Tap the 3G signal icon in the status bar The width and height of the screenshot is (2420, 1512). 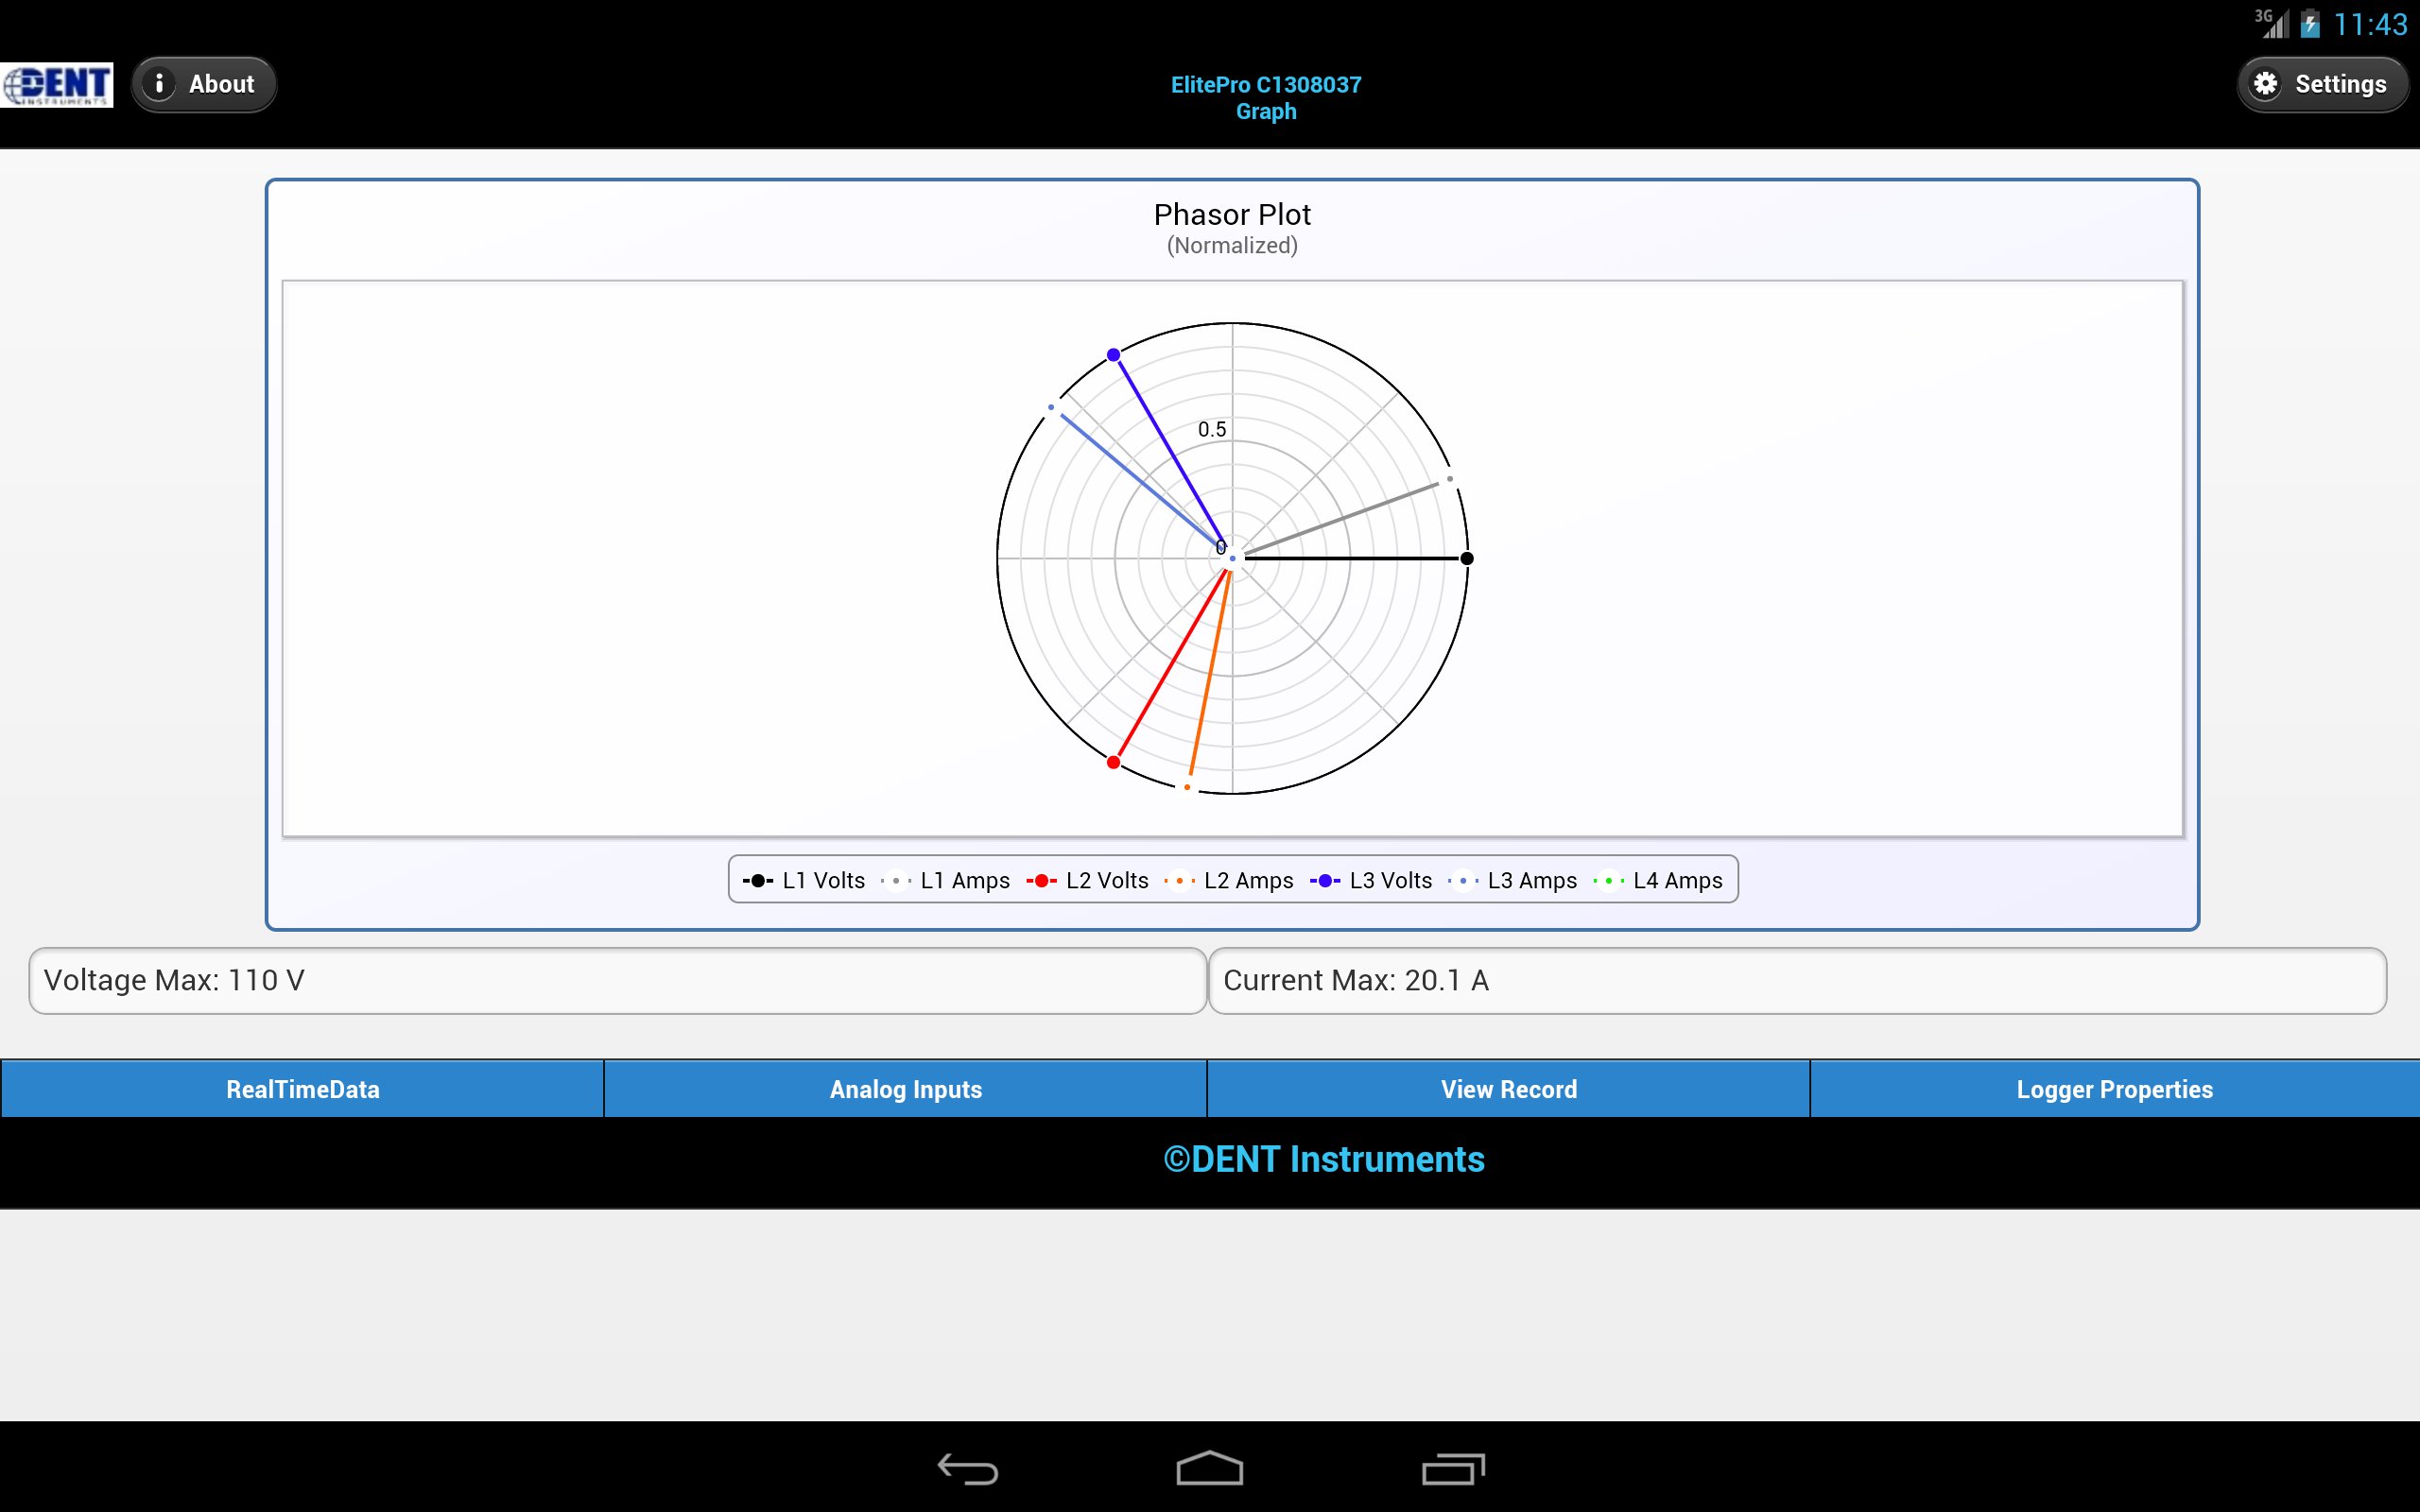(2272, 22)
